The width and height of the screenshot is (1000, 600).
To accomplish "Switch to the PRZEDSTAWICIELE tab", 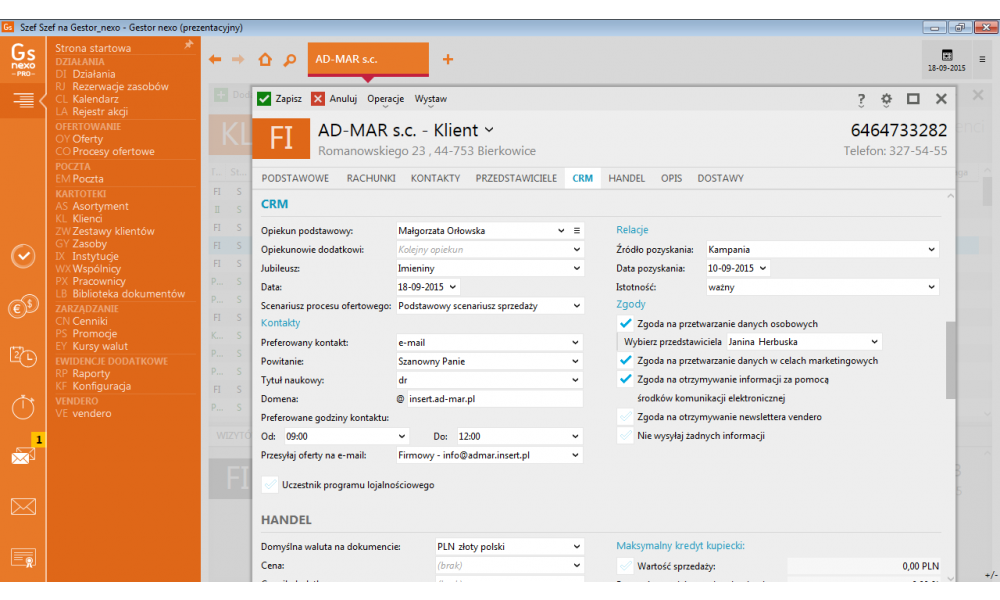I will pos(516,179).
